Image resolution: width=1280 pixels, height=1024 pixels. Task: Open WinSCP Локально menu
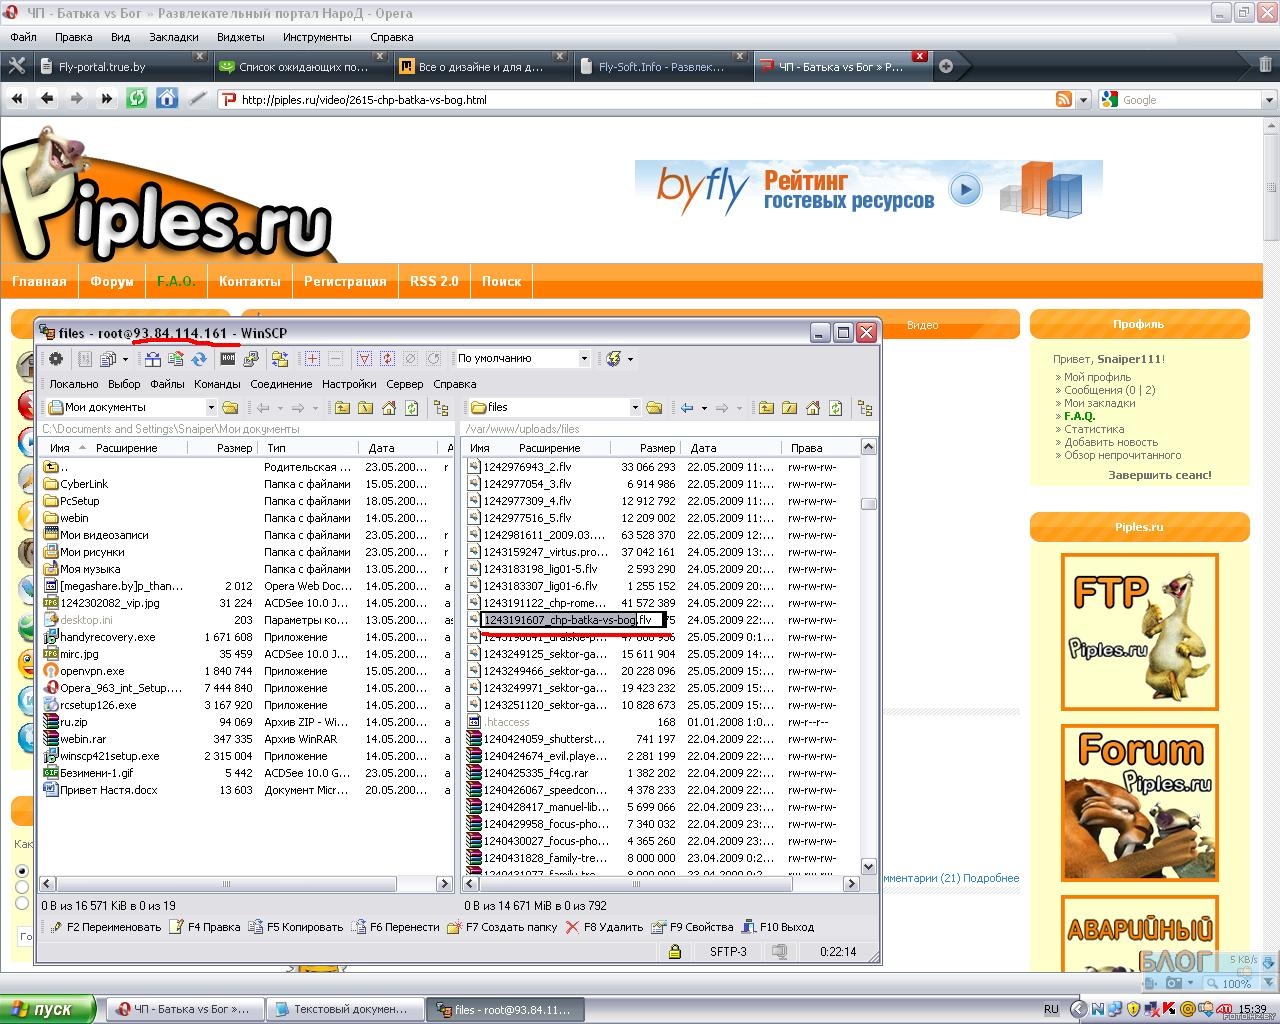click(74, 384)
